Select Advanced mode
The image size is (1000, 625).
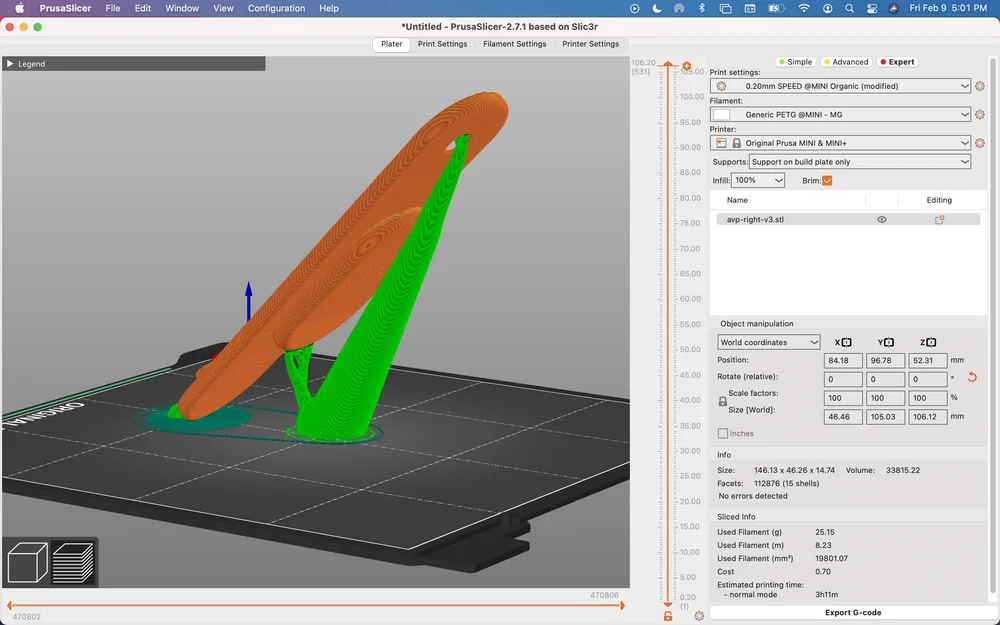point(845,62)
